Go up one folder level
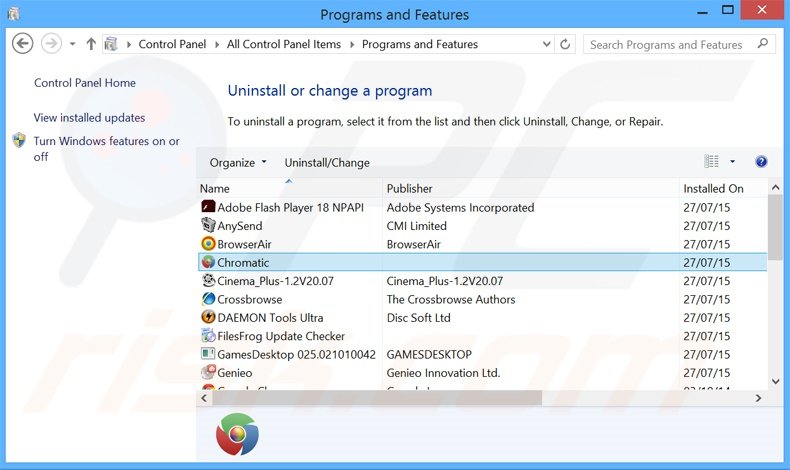 click(91, 44)
